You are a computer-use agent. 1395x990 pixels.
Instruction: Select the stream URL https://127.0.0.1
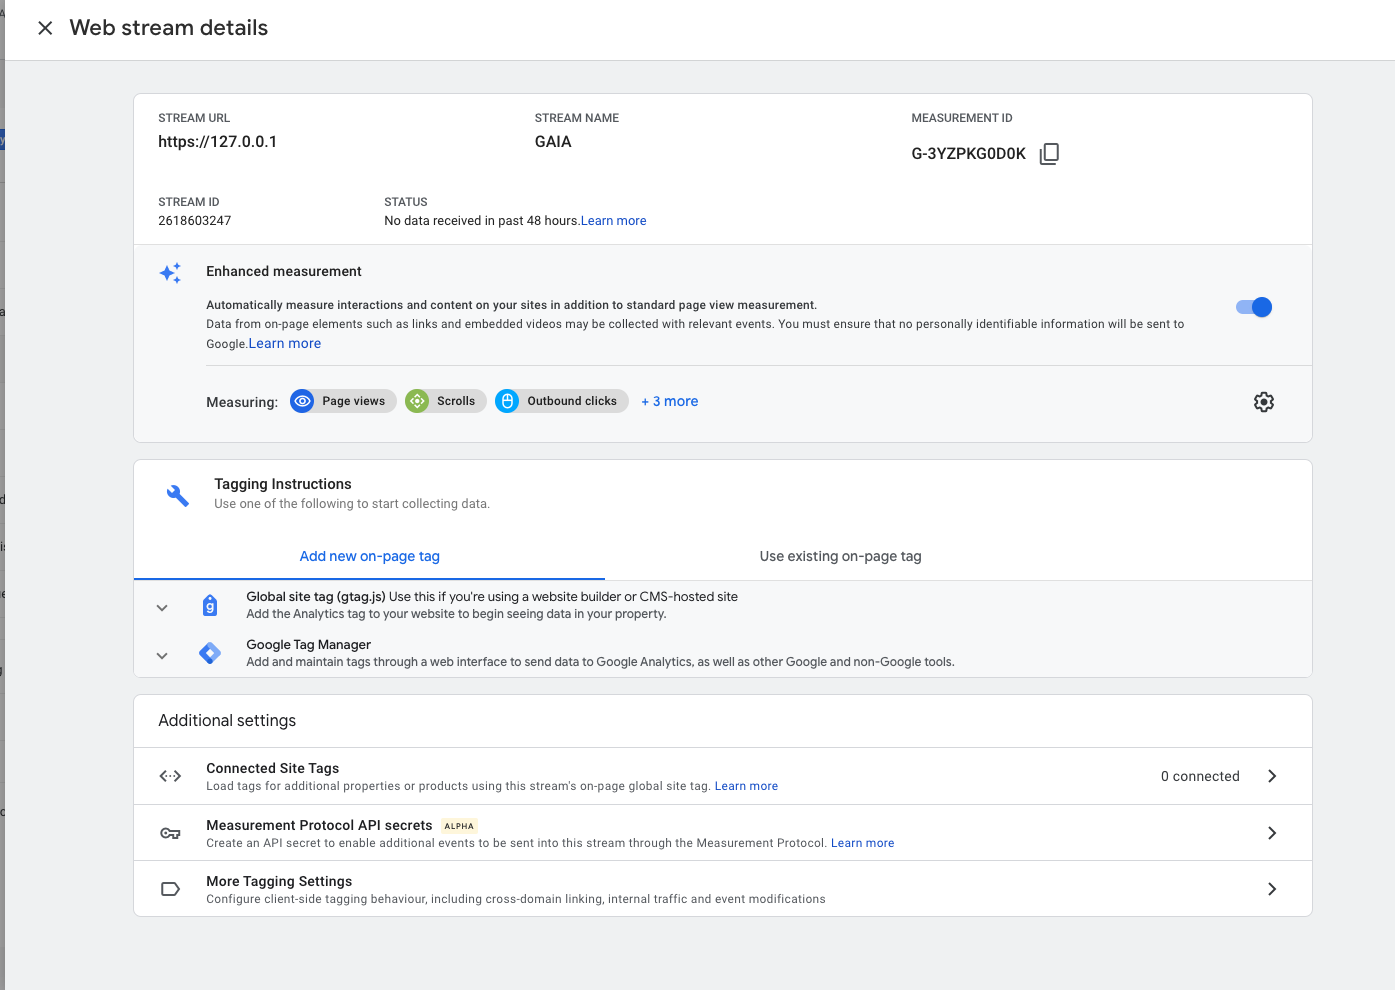(218, 142)
